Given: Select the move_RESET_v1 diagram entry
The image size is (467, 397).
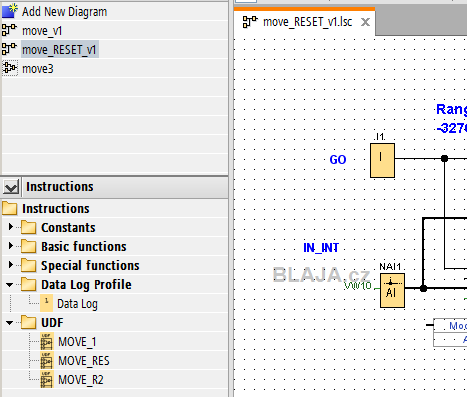Looking at the screenshot, I should point(59,50).
